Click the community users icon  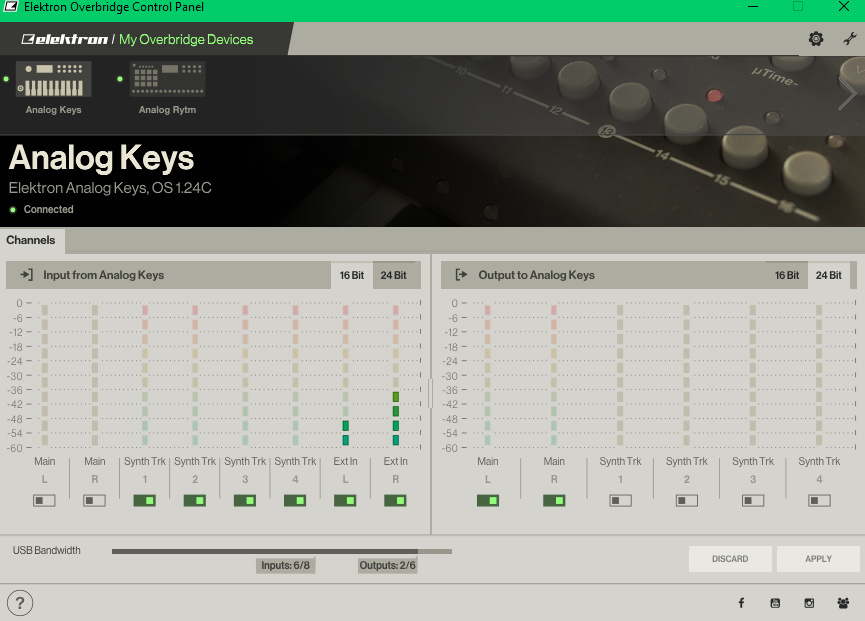844,603
